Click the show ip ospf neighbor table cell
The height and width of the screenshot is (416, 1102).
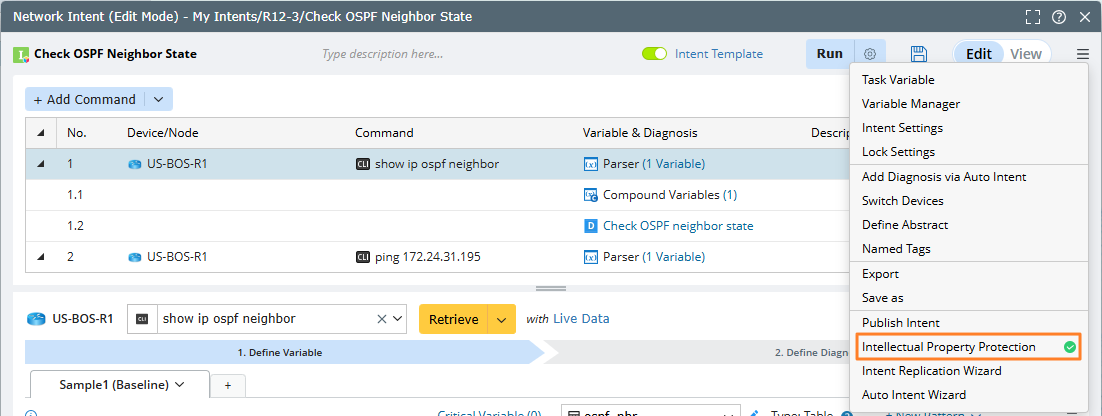[436, 164]
